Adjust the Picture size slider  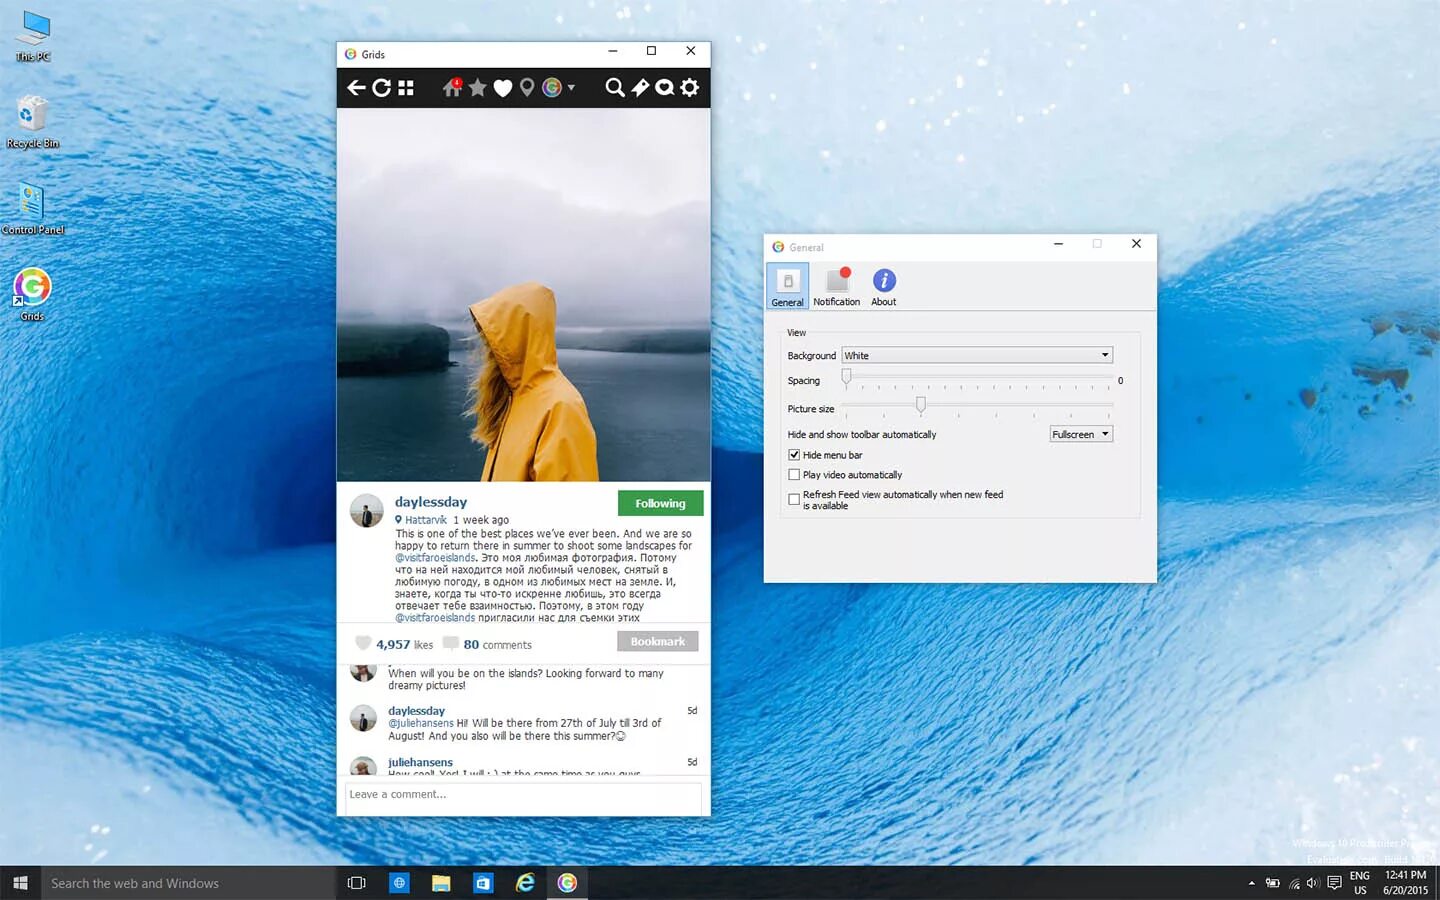point(921,404)
